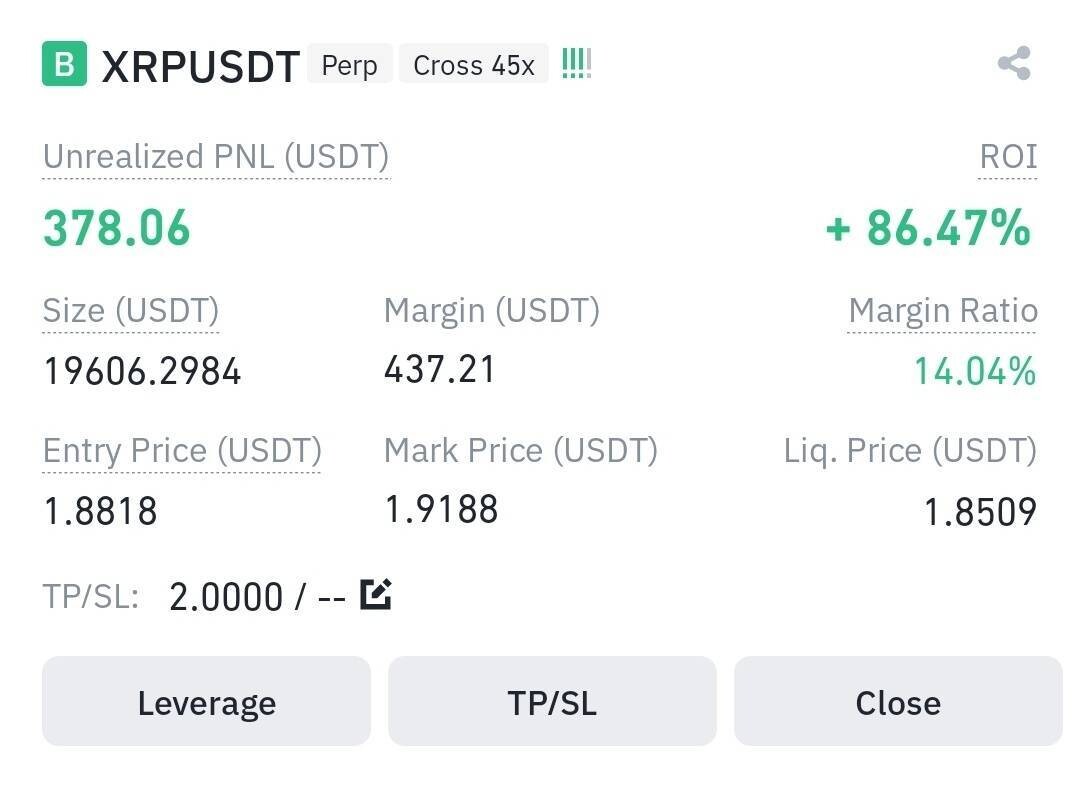This screenshot has height=787, width=1080.
Task: Tap the Perp contract tag
Action: [x=349, y=65]
